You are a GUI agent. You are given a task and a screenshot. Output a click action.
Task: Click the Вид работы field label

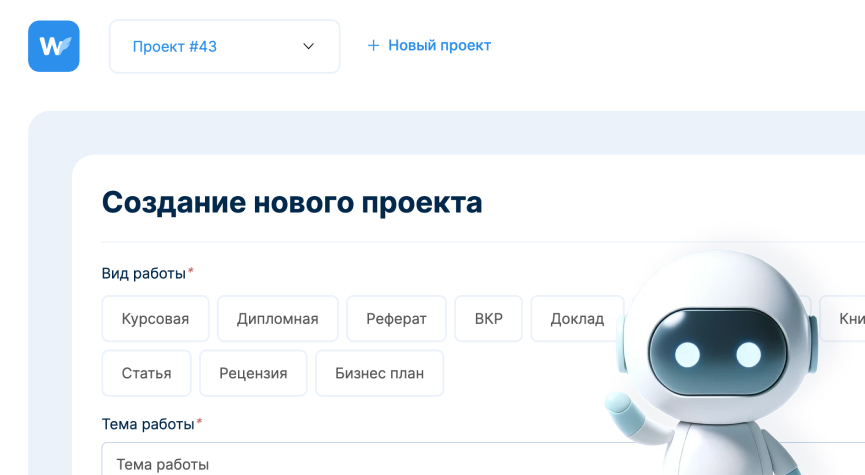(144, 273)
